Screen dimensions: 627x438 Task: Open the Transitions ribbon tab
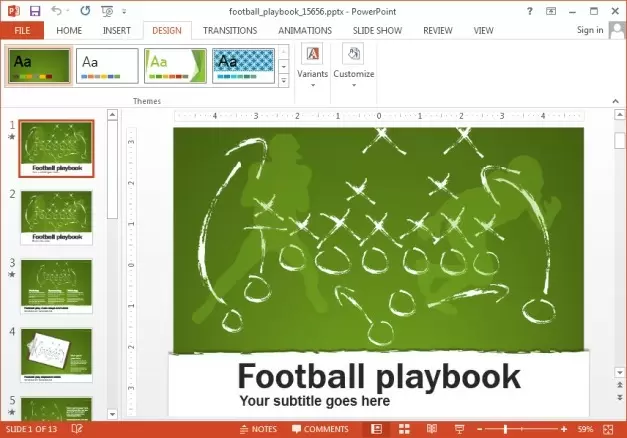coord(229,31)
